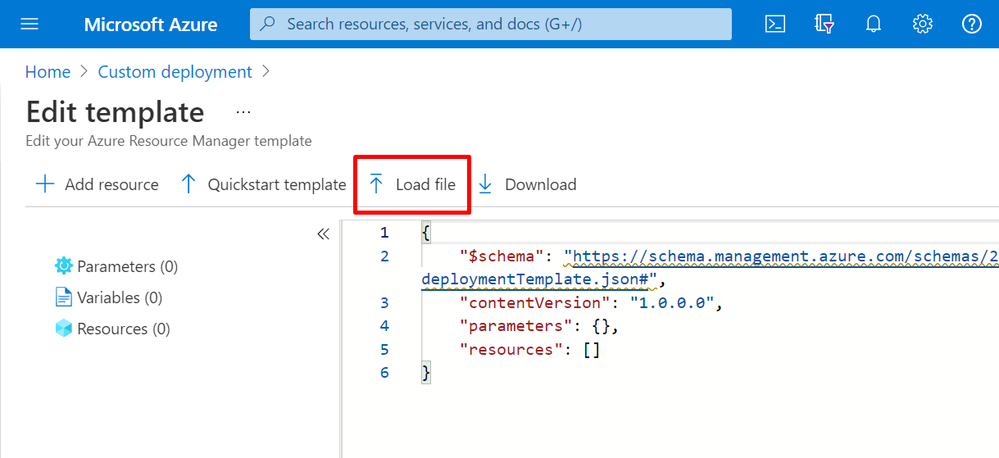Click line number 6 in the gutter
Screen dimensions: 999x458
(x=384, y=373)
